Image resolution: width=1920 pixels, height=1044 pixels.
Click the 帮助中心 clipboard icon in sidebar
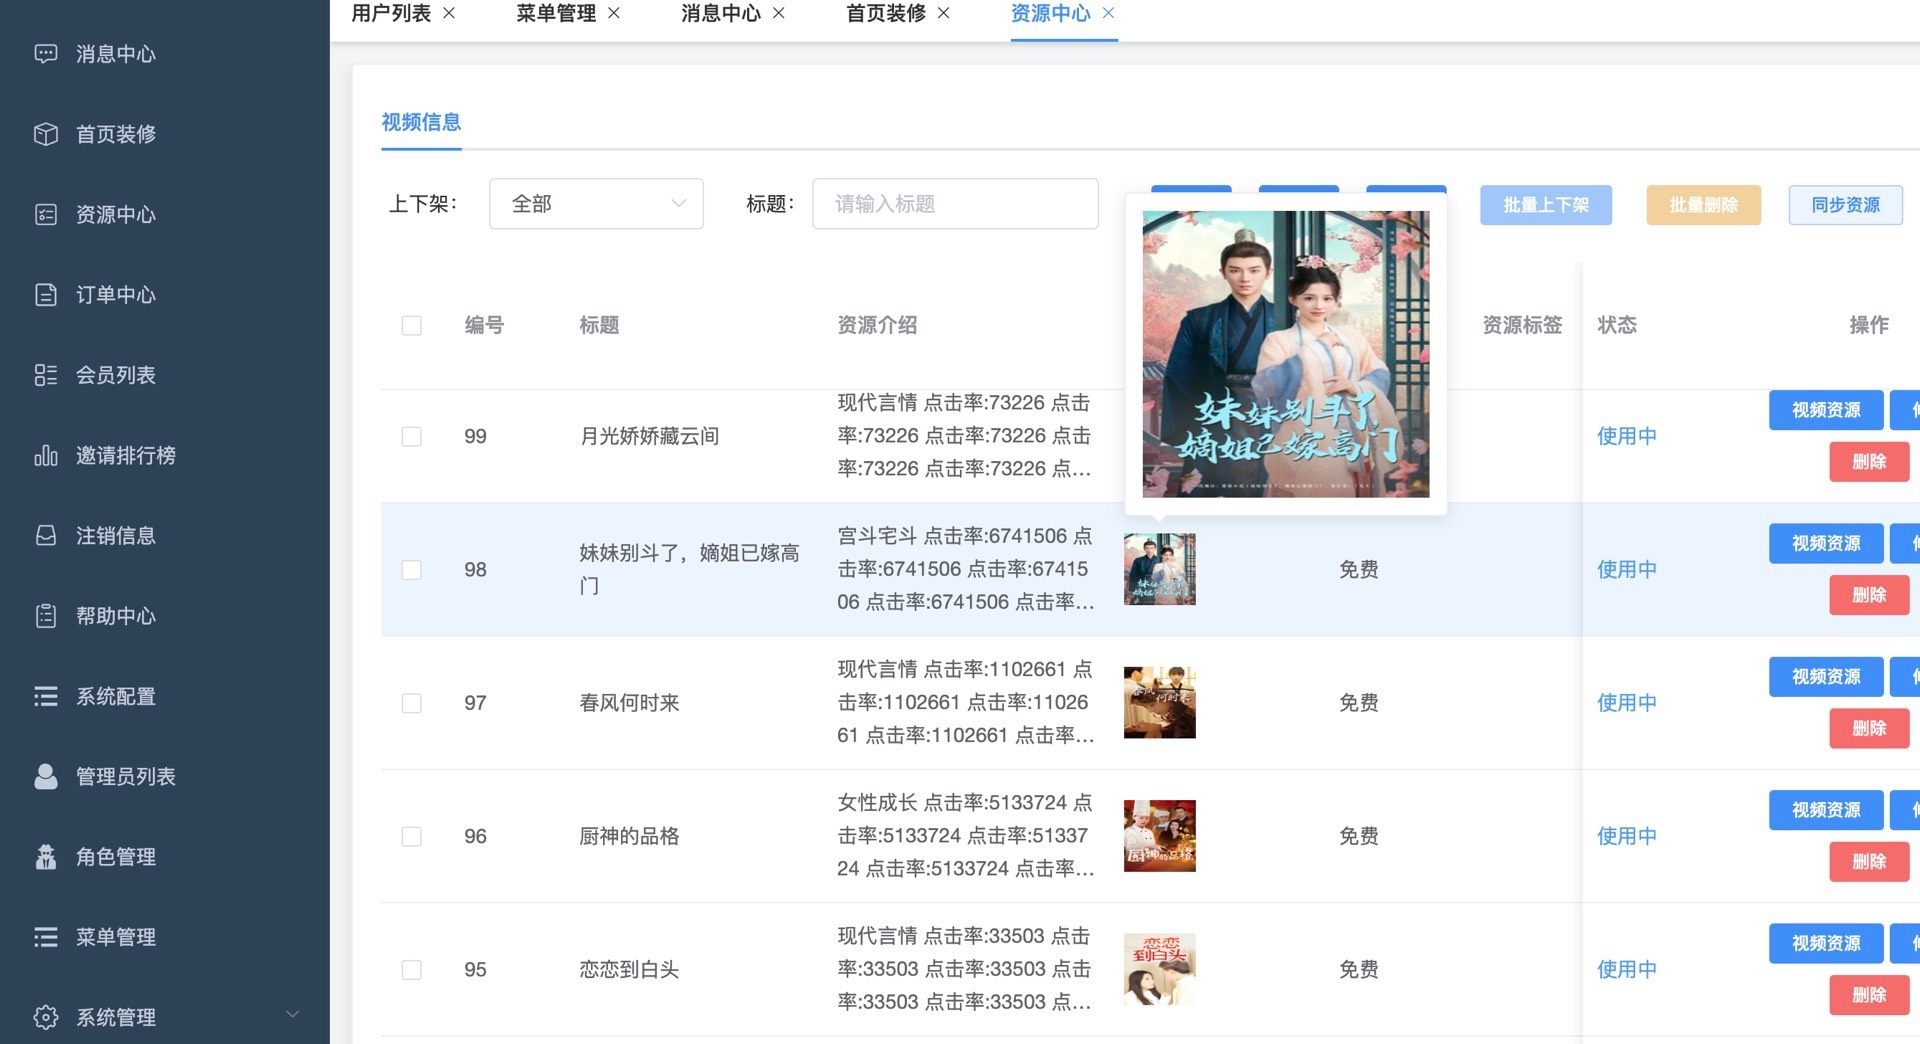pos(46,616)
